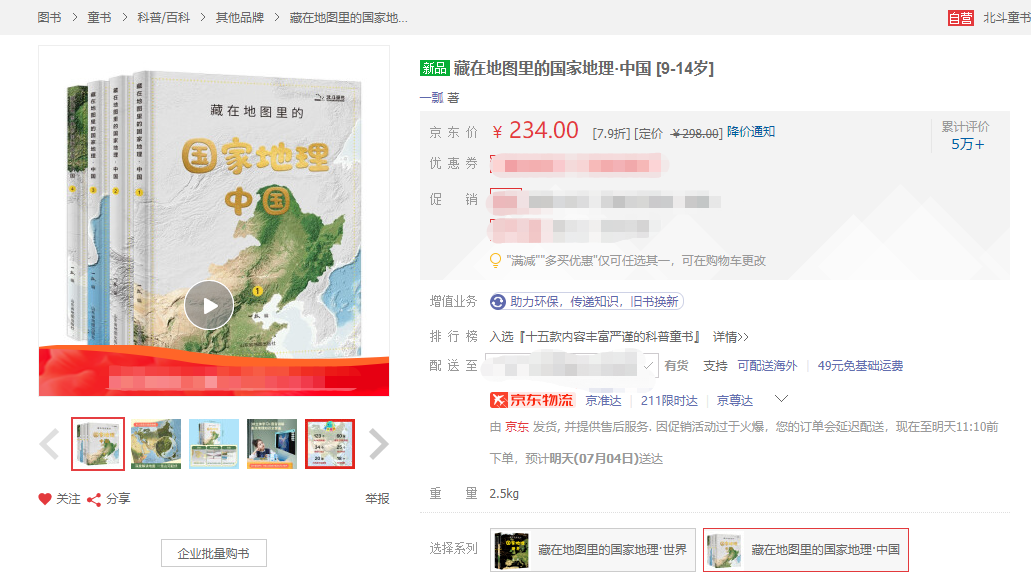Click the 京东物流 logo

[532, 400]
